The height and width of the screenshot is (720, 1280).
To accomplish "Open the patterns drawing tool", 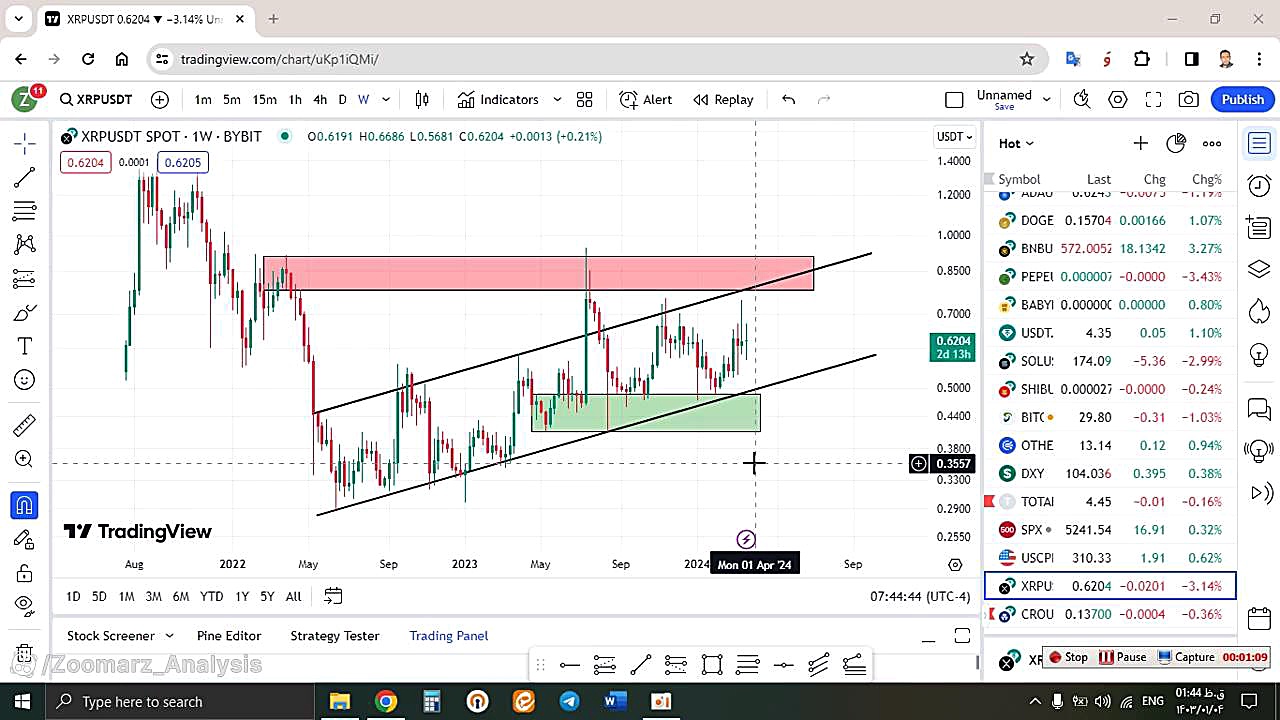I will [25, 244].
